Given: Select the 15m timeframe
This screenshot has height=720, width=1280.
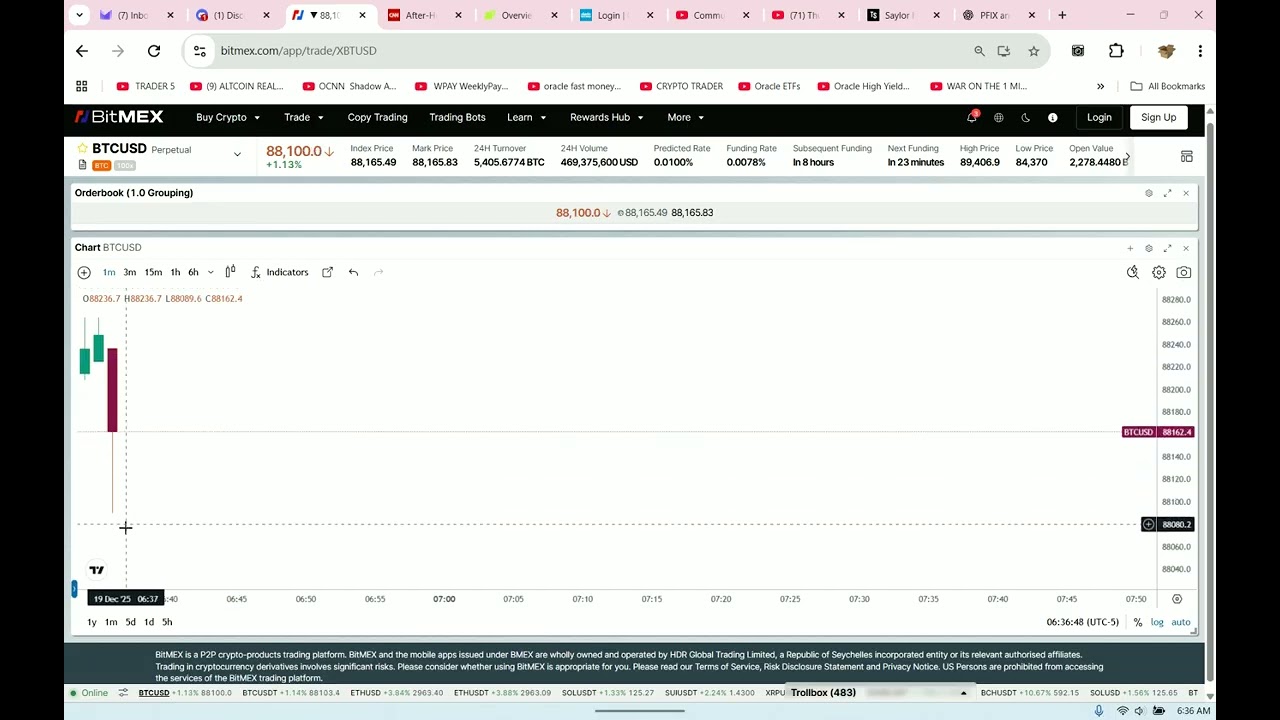Looking at the screenshot, I should pos(153,272).
